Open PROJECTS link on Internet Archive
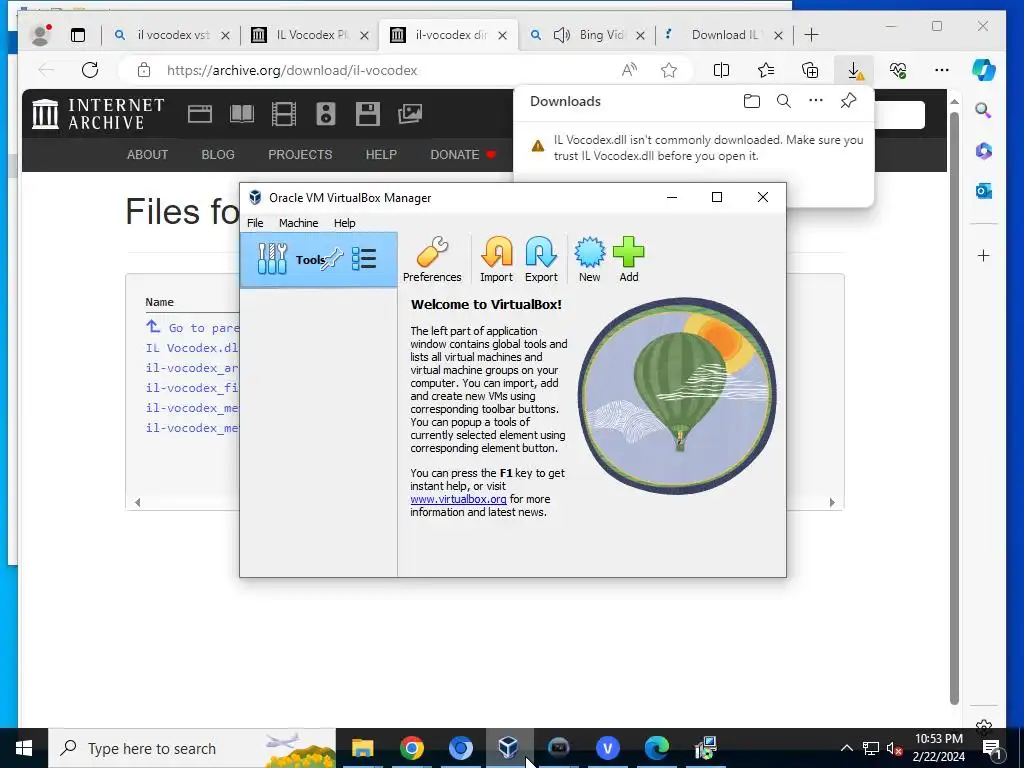The height and width of the screenshot is (768, 1024). [x=300, y=155]
